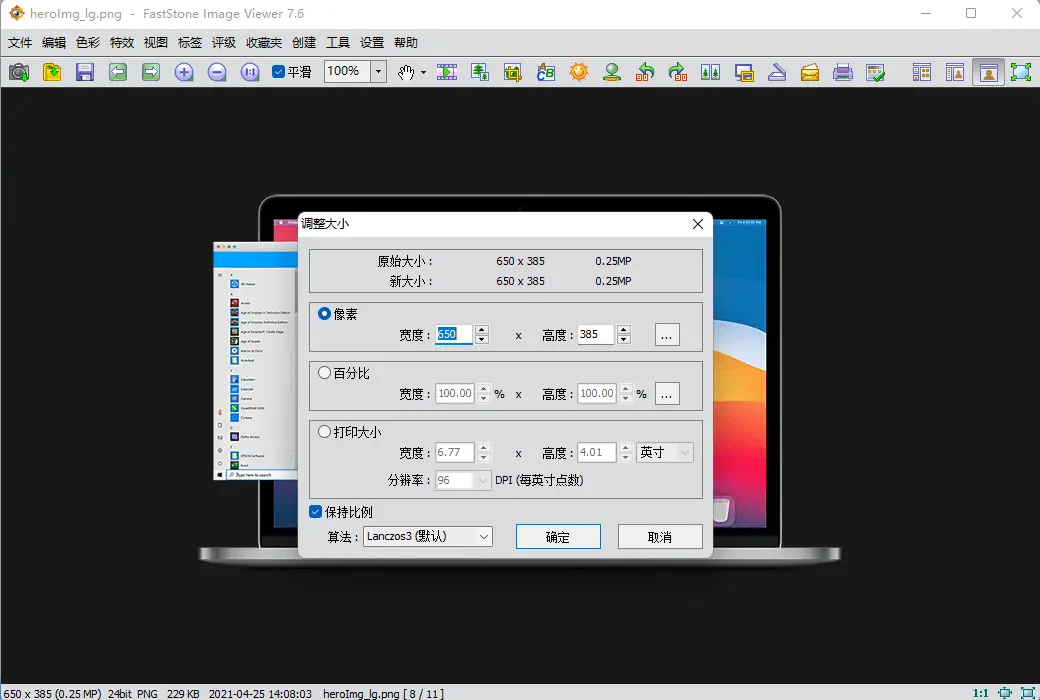Open the 设置 menu
The image size is (1040, 700).
click(372, 42)
